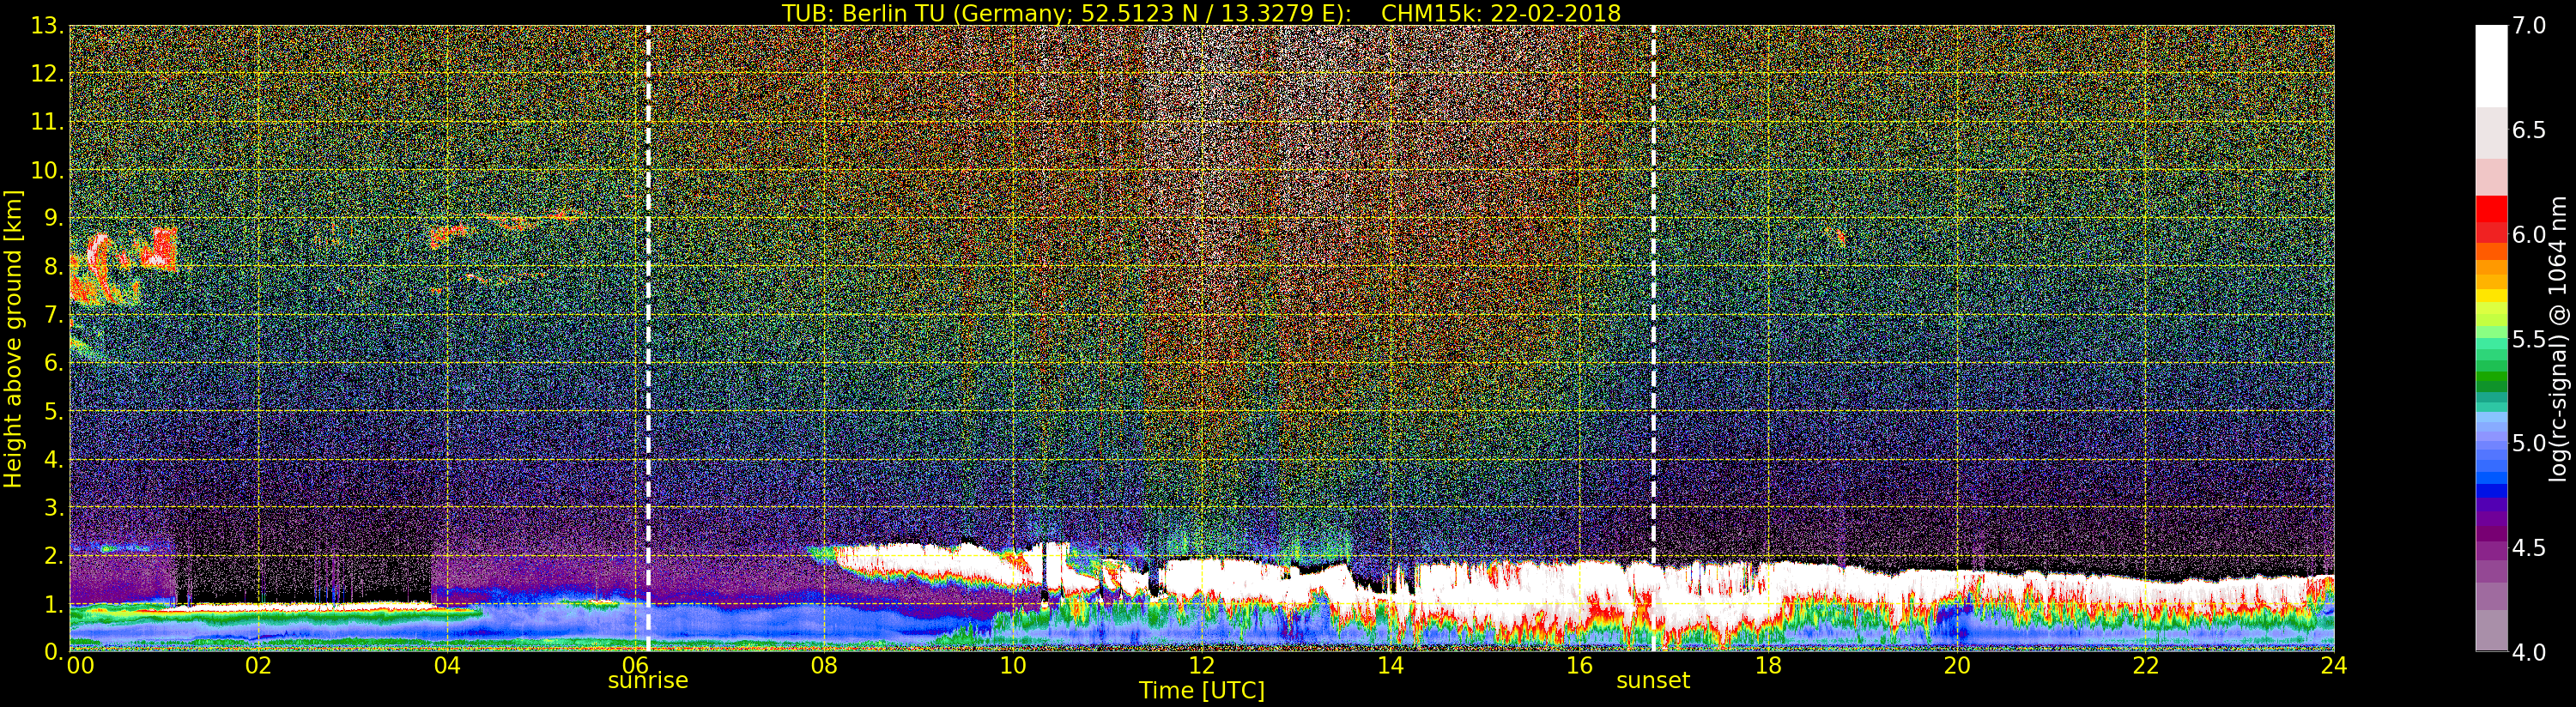Click the "Height above ground [km]" axis label
The height and width of the screenshot is (707, 2576).
[x=13, y=339]
